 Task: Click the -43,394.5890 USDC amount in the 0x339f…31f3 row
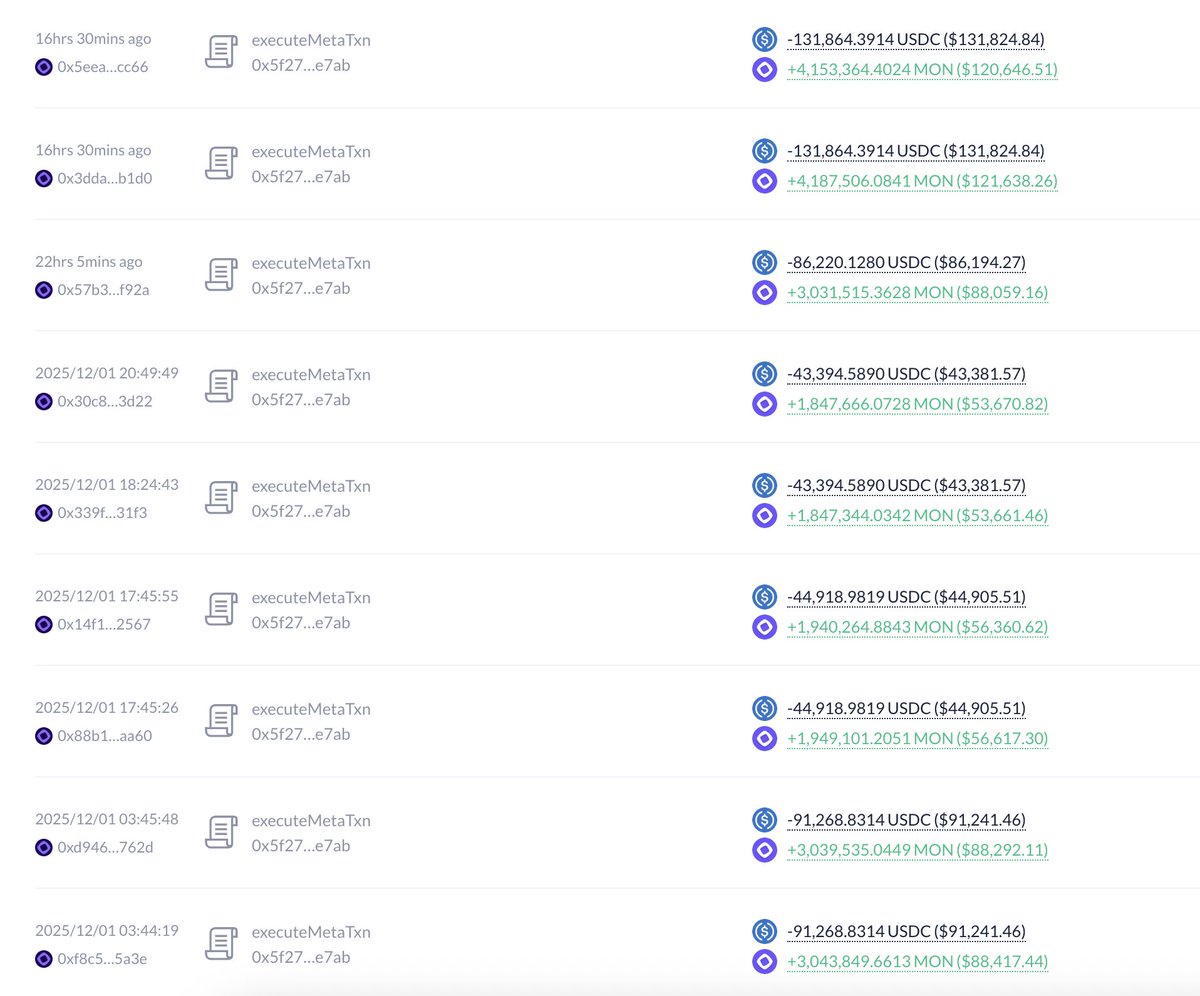pos(906,485)
